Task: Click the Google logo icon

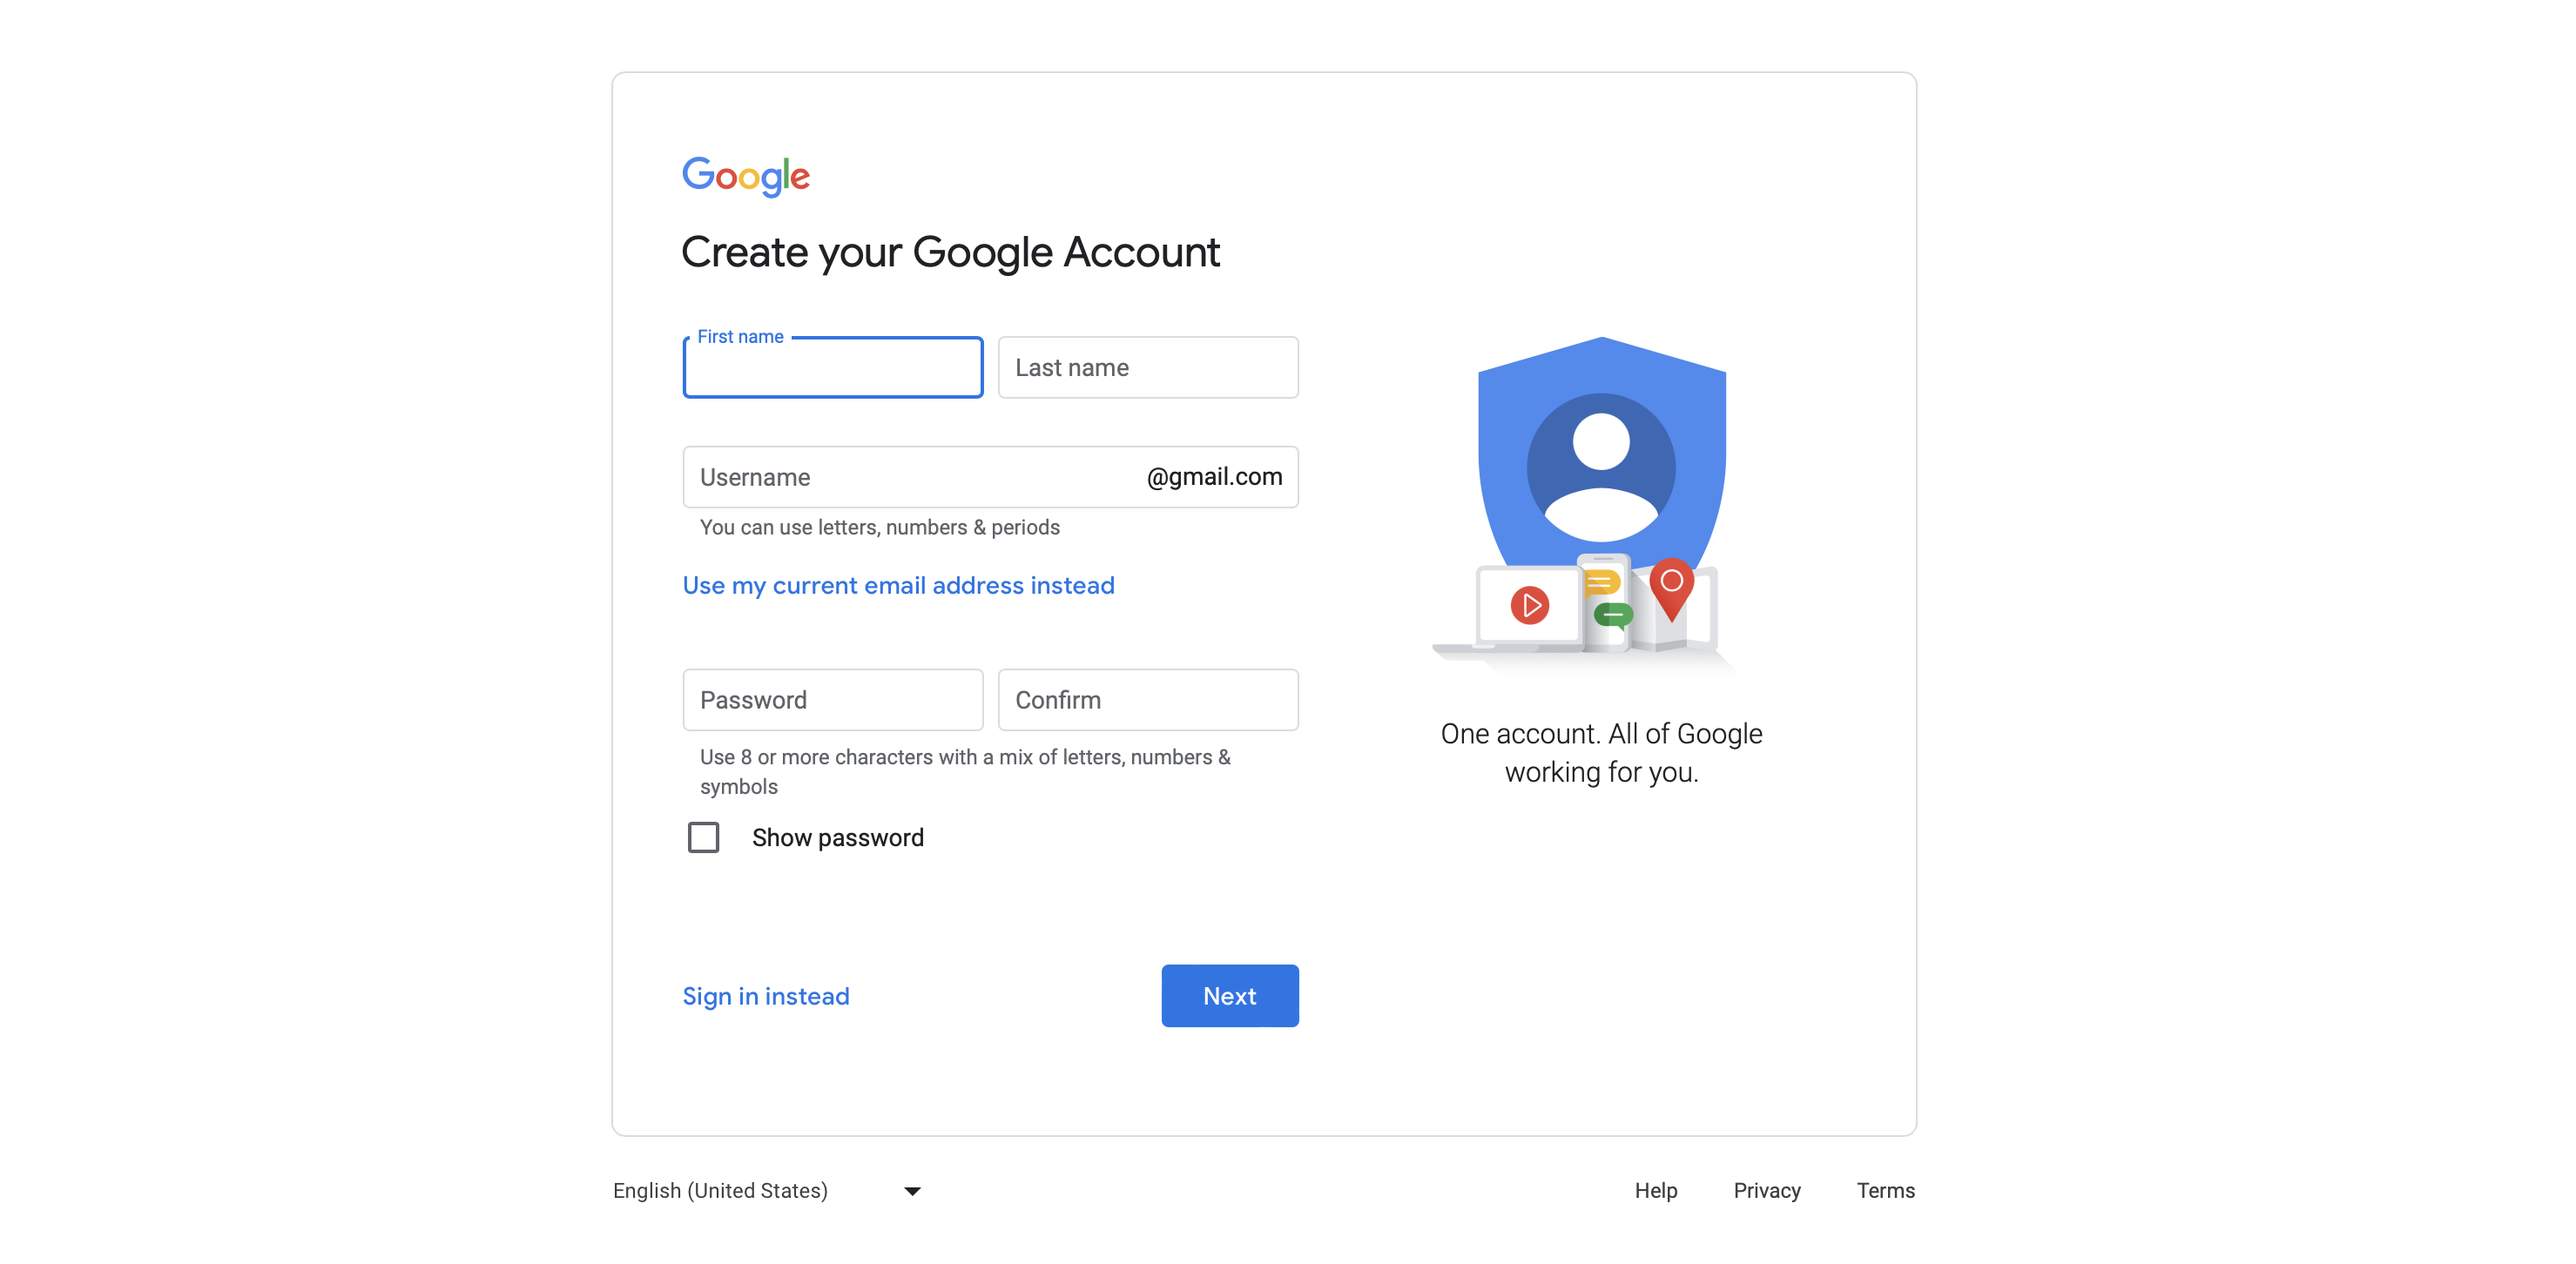Action: point(745,176)
